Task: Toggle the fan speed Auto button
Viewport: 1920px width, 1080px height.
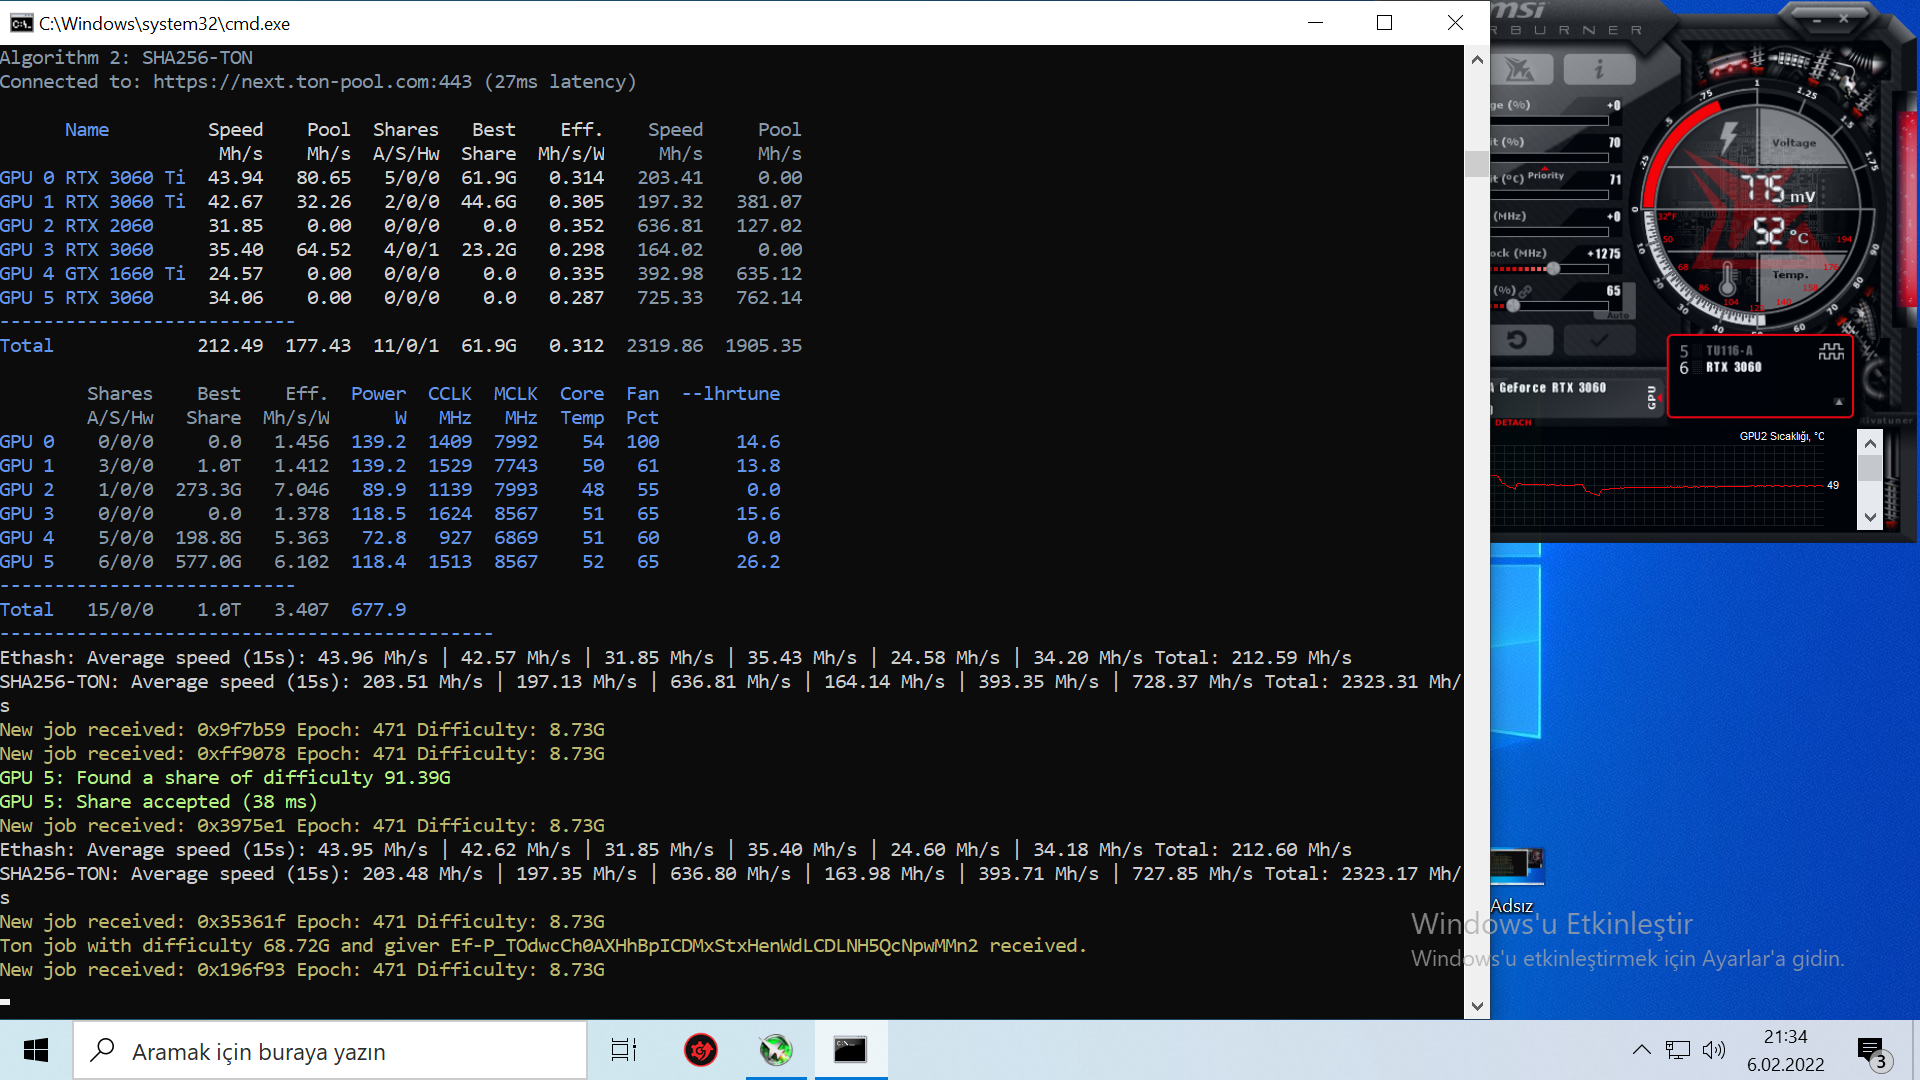Action: 1617,315
